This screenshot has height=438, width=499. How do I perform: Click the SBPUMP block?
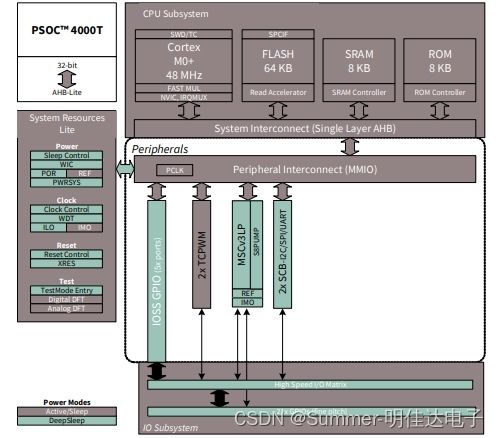(256, 245)
